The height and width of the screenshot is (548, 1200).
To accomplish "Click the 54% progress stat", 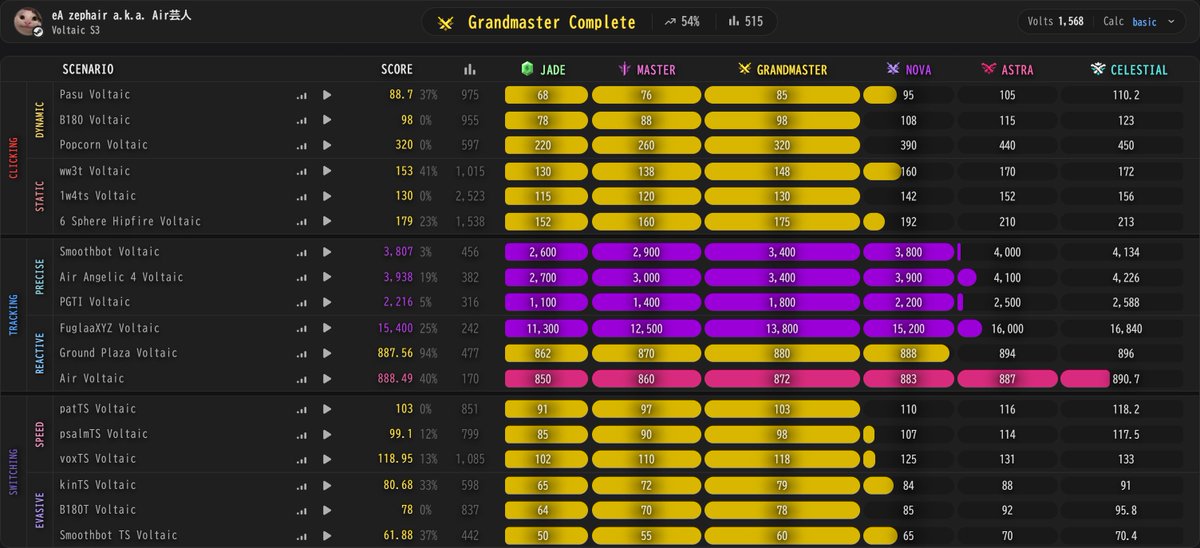I will pos(682,22).
